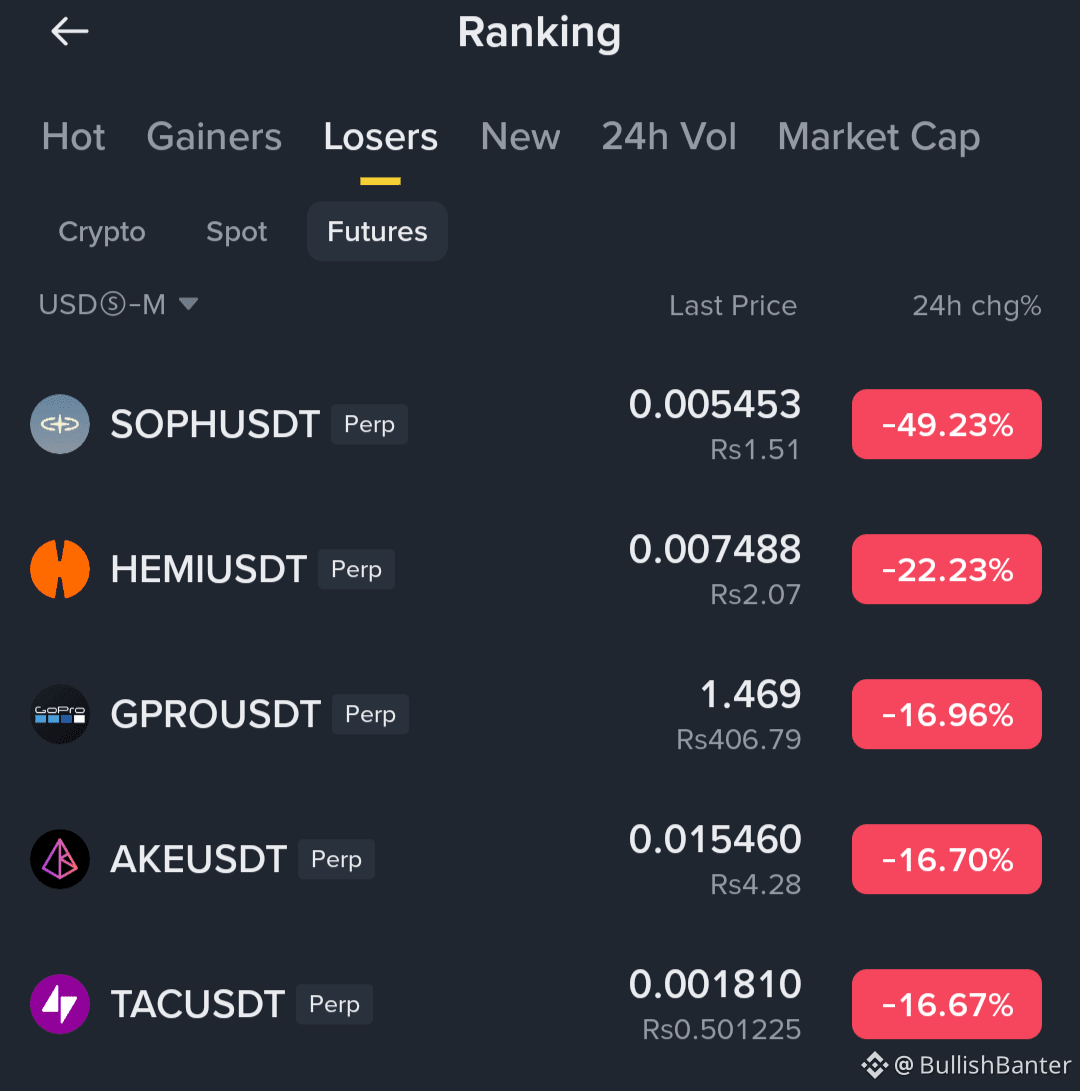Select the GoPro GPROUSDT logo icon
The height and width of the screenshot is (1091, 1080).
tap(60, 714)
